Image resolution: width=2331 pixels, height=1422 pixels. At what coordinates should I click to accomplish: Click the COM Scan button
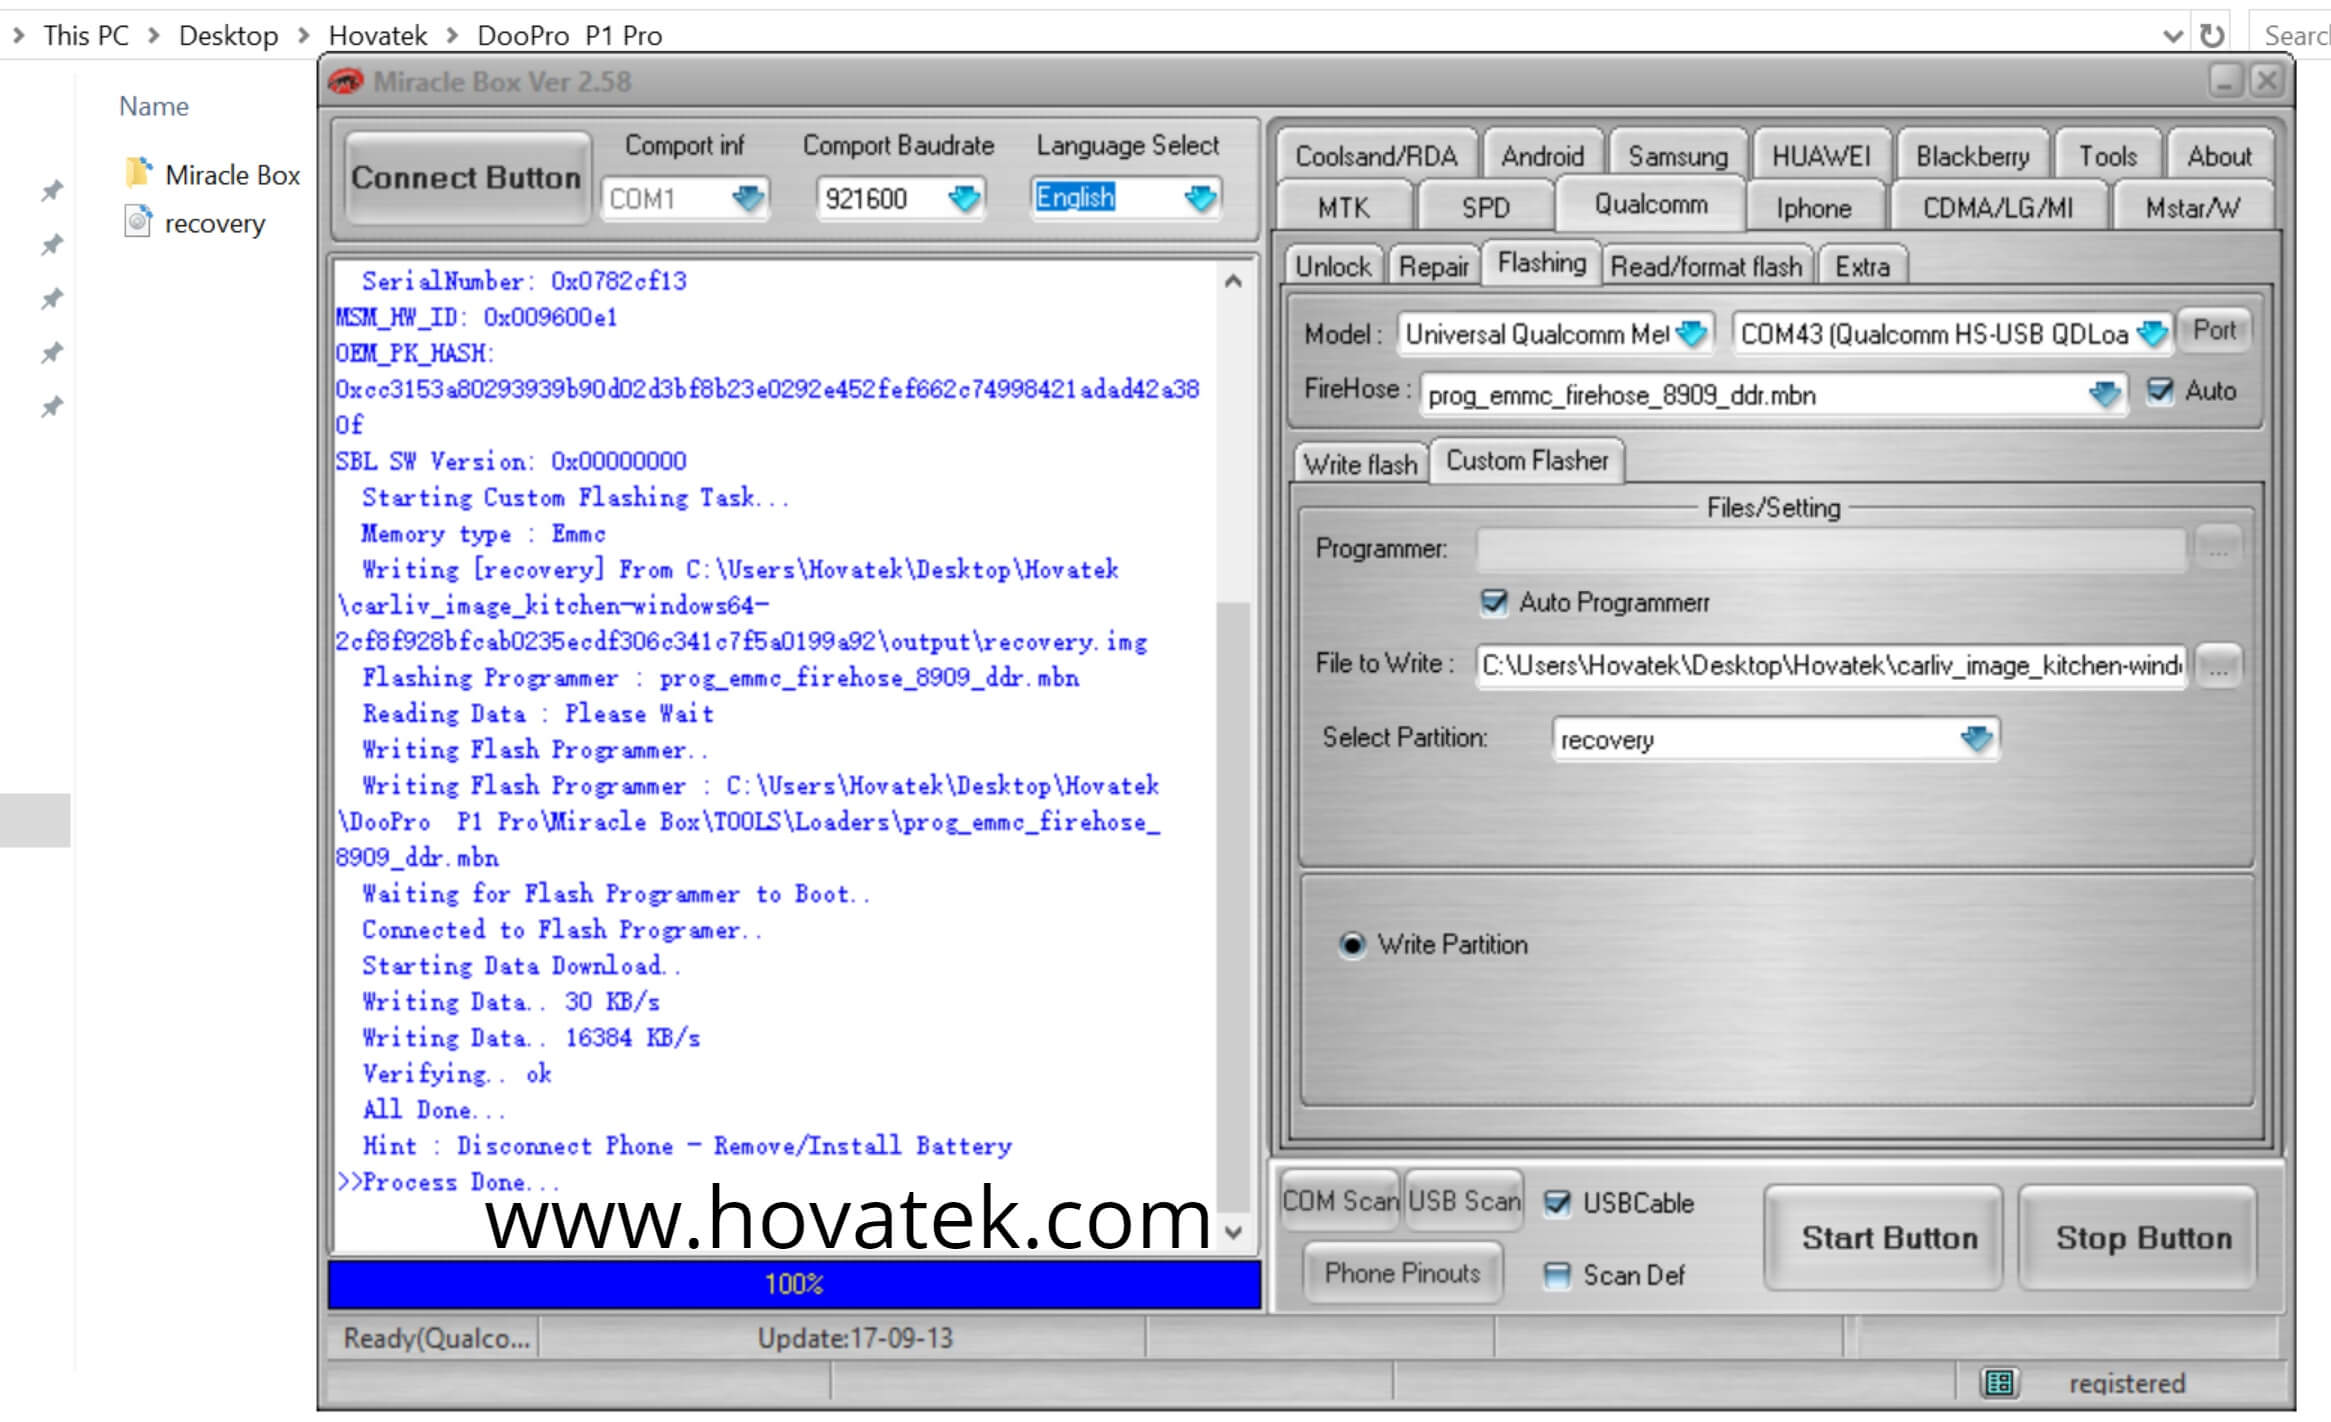(x=1341, y=1201)
